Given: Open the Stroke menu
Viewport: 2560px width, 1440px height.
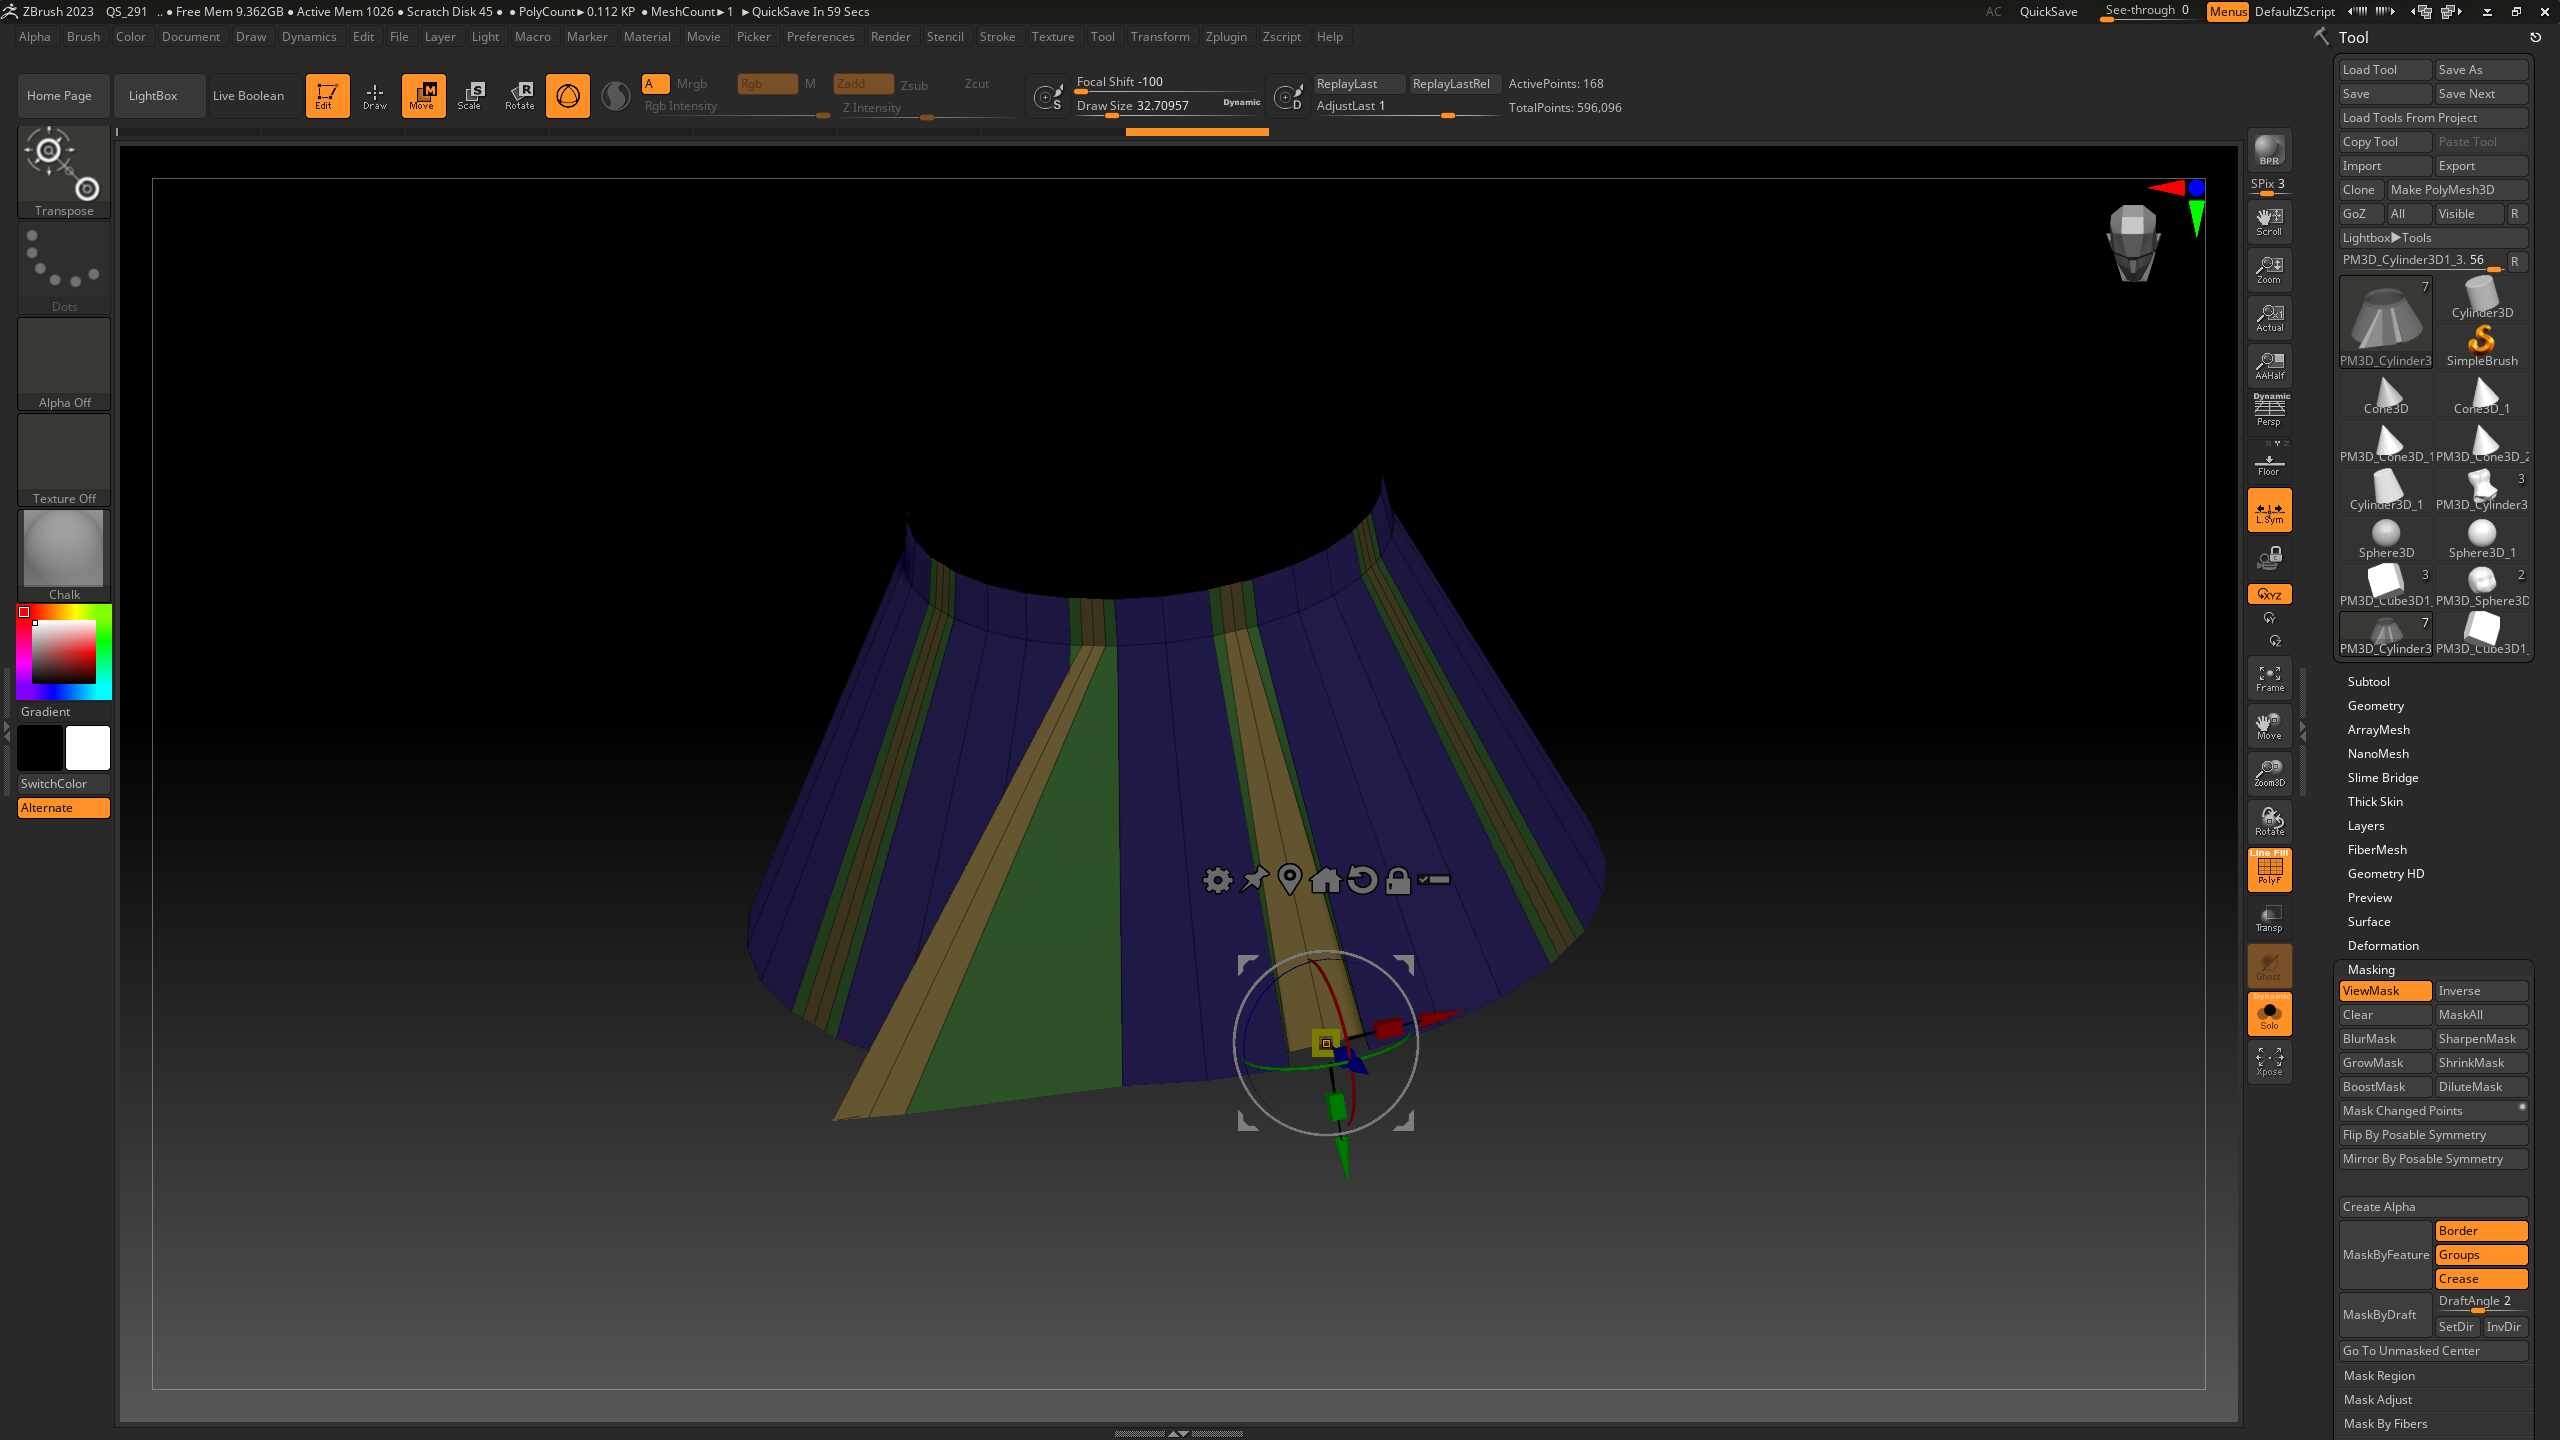Looking at the screenshot, I should tap(996, 37).
